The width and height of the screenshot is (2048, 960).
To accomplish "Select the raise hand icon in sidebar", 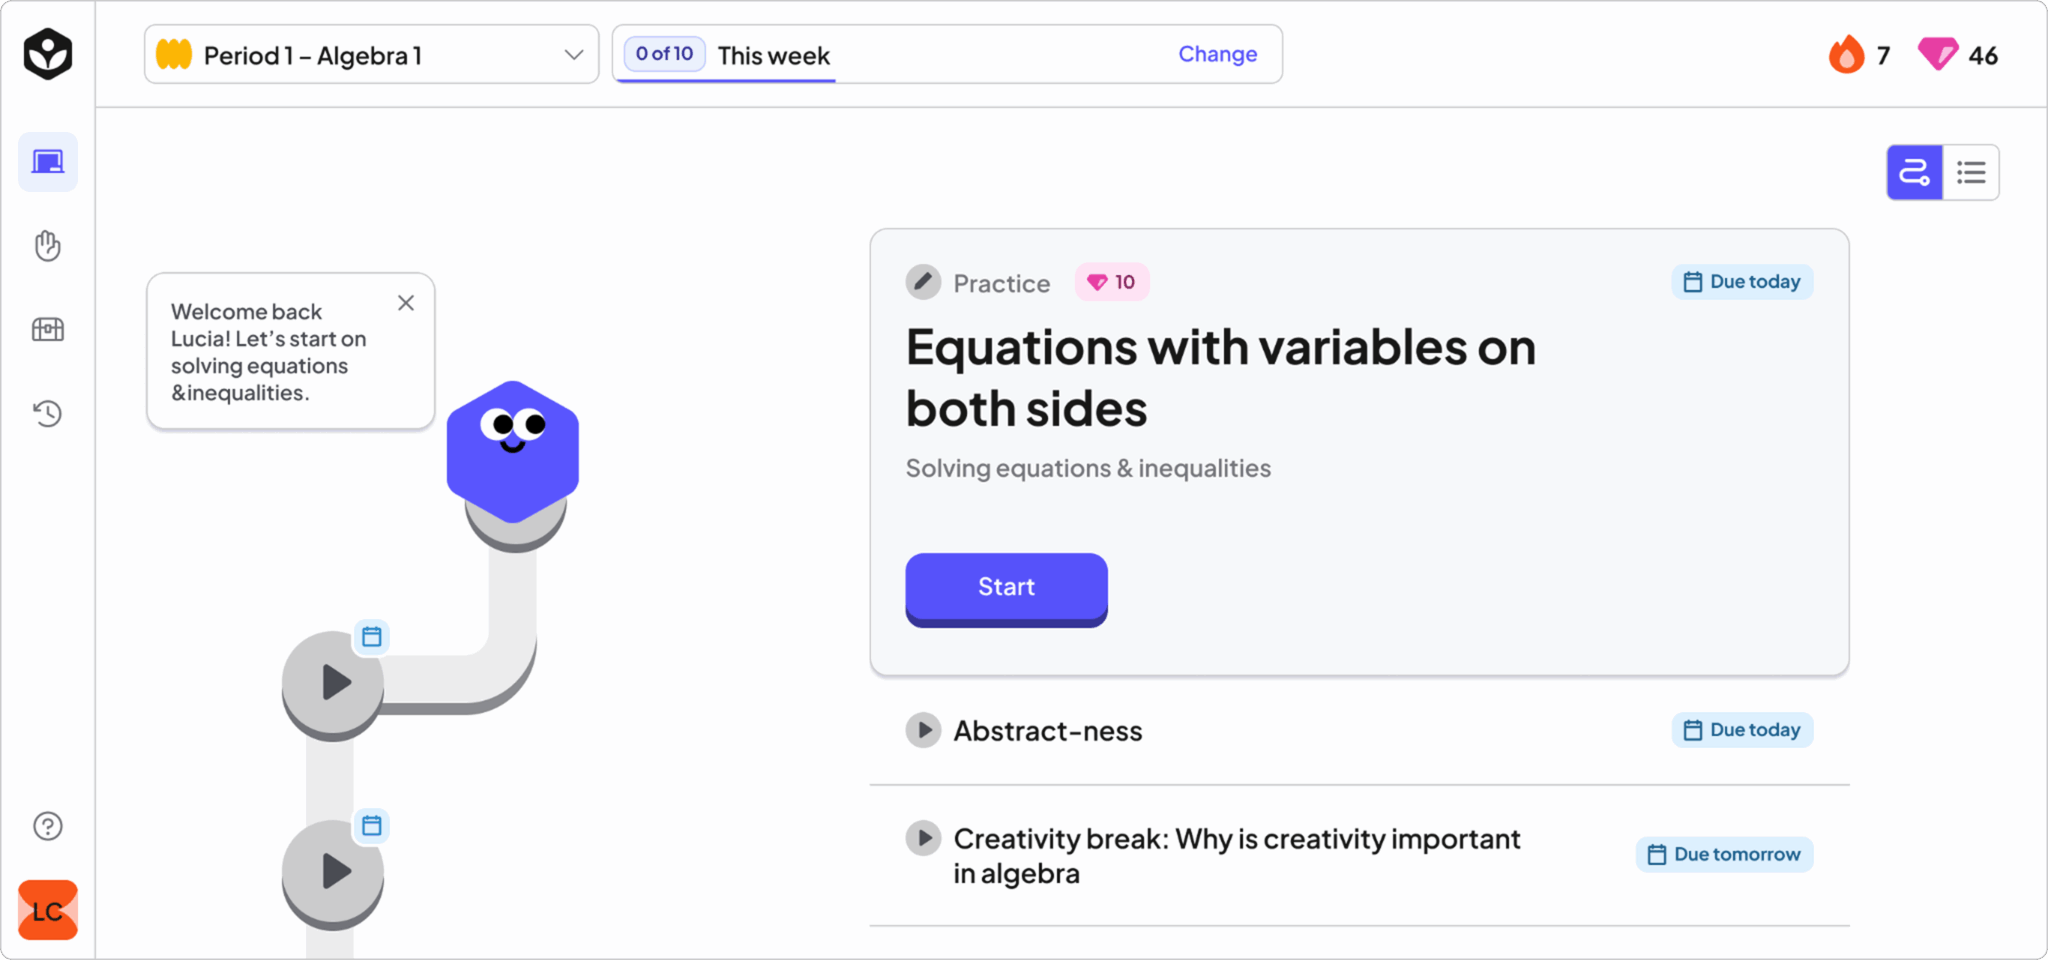I will click(x=47, y=246).
